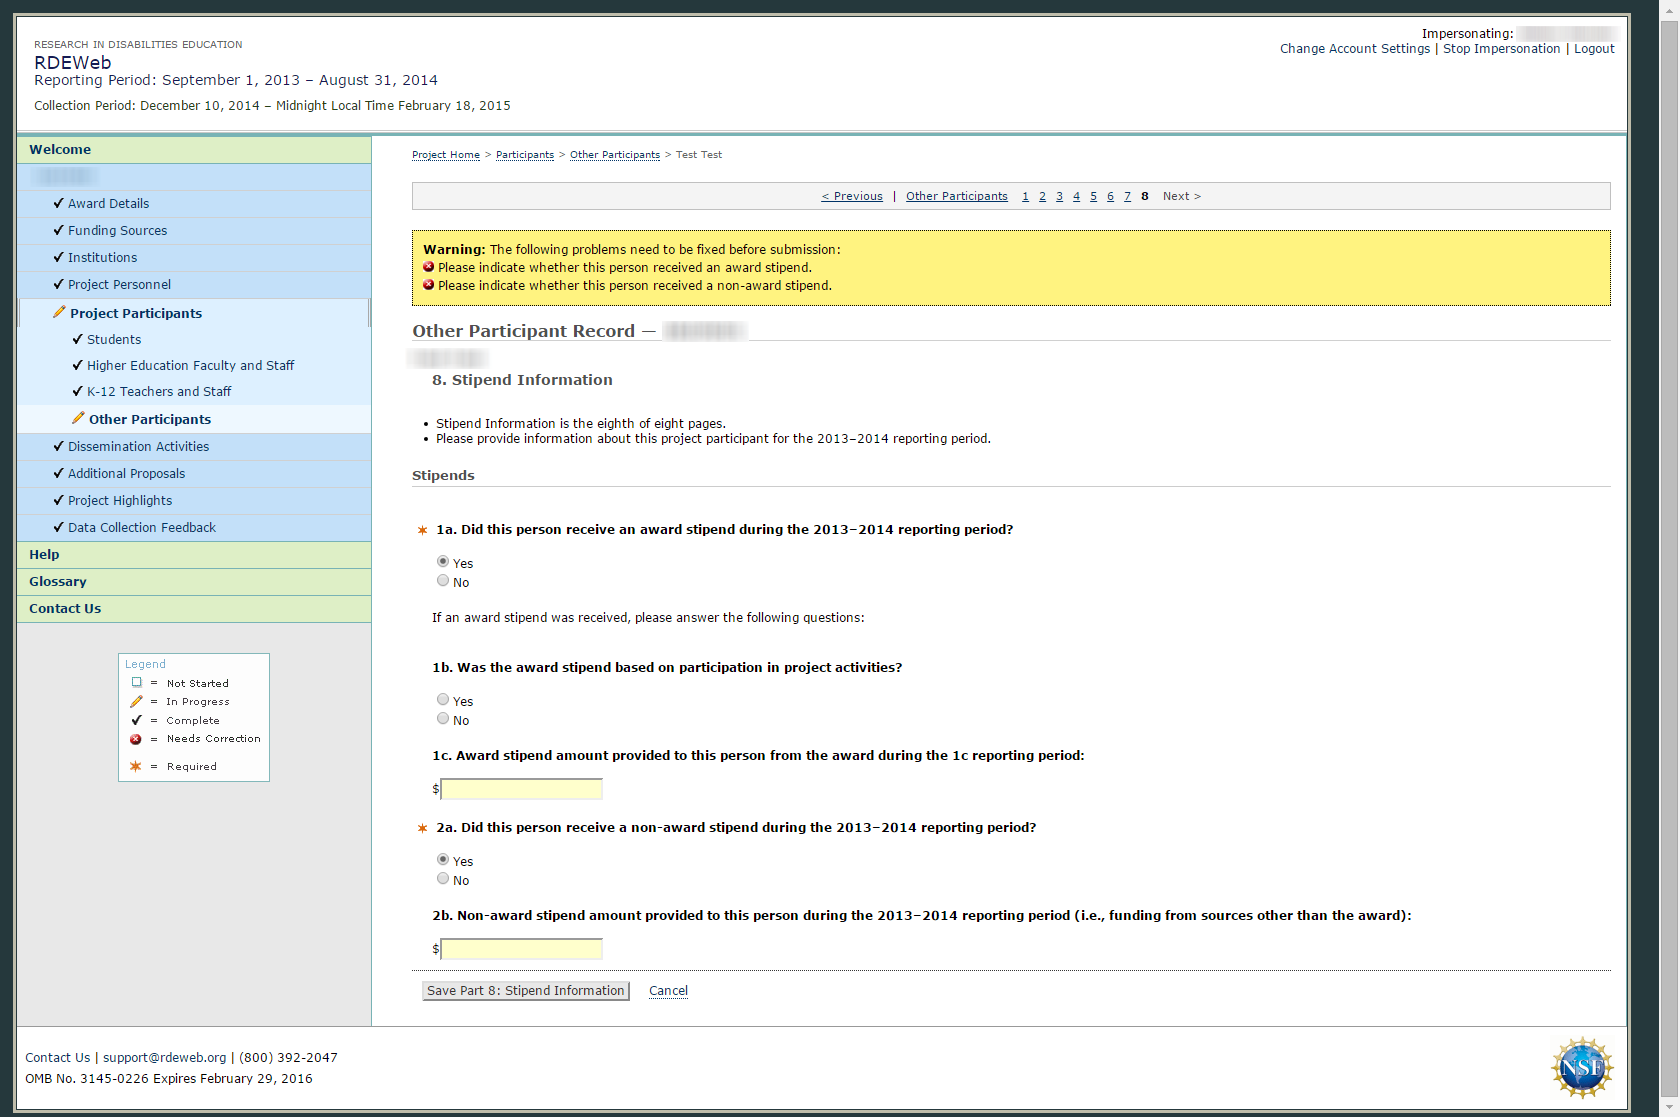
Task: Click the Stop Impersonation link
Action: [1501, 49]
